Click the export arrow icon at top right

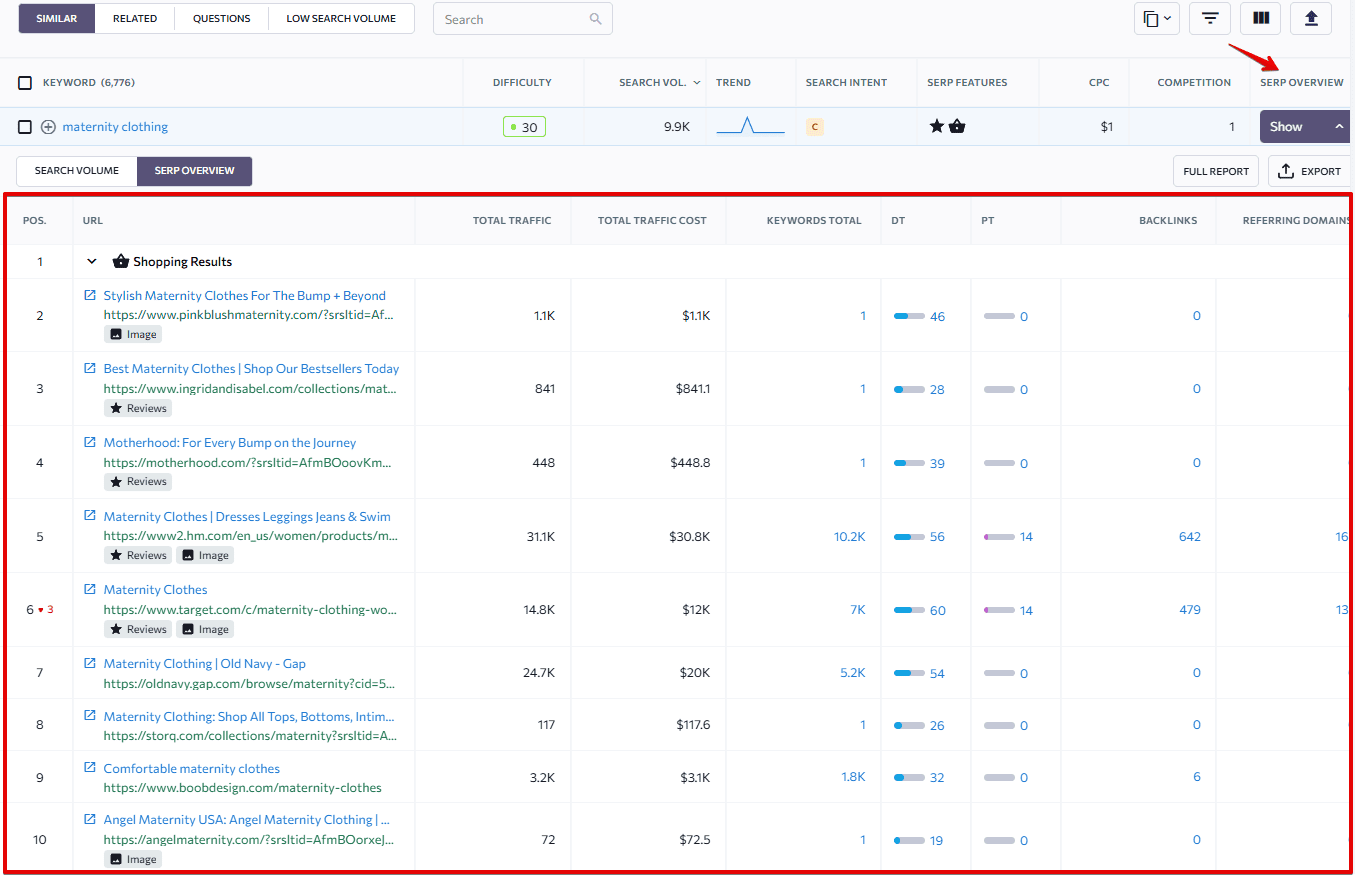(x=1311, y=18)
